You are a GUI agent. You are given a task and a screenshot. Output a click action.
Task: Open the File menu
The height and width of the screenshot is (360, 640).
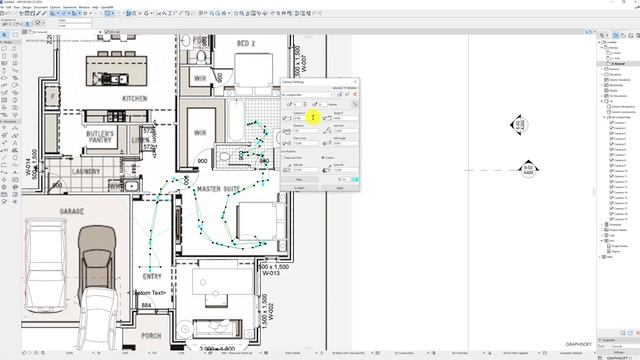pos(2,7)
